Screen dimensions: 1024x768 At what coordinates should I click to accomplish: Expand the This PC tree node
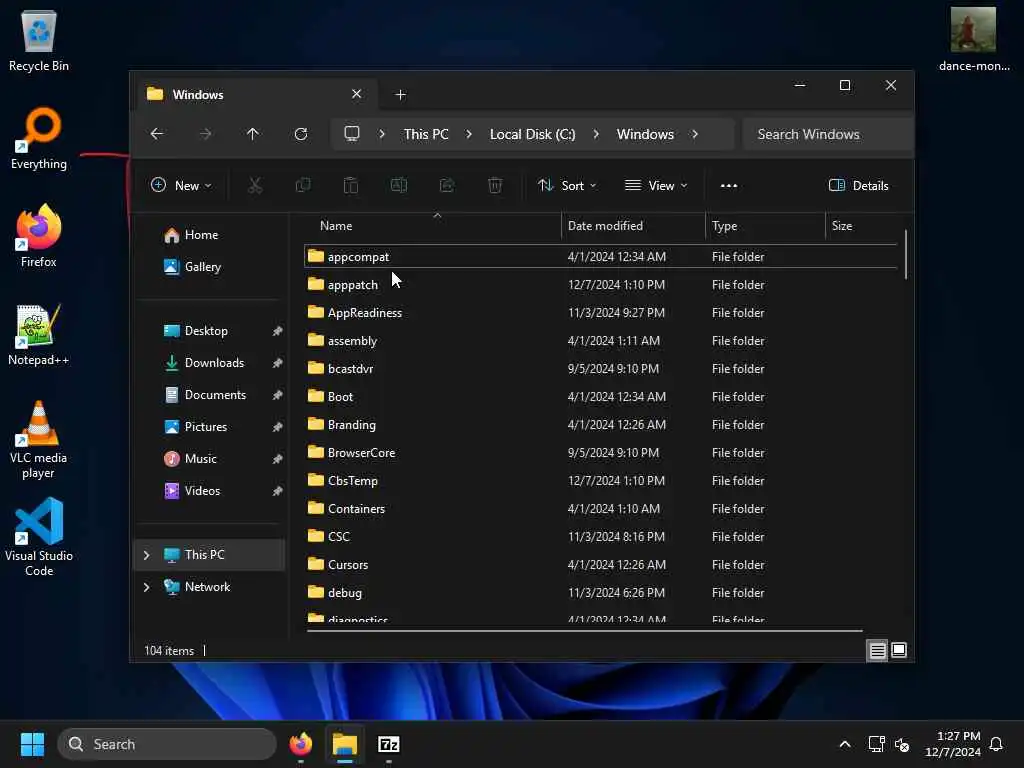point(146,555)
